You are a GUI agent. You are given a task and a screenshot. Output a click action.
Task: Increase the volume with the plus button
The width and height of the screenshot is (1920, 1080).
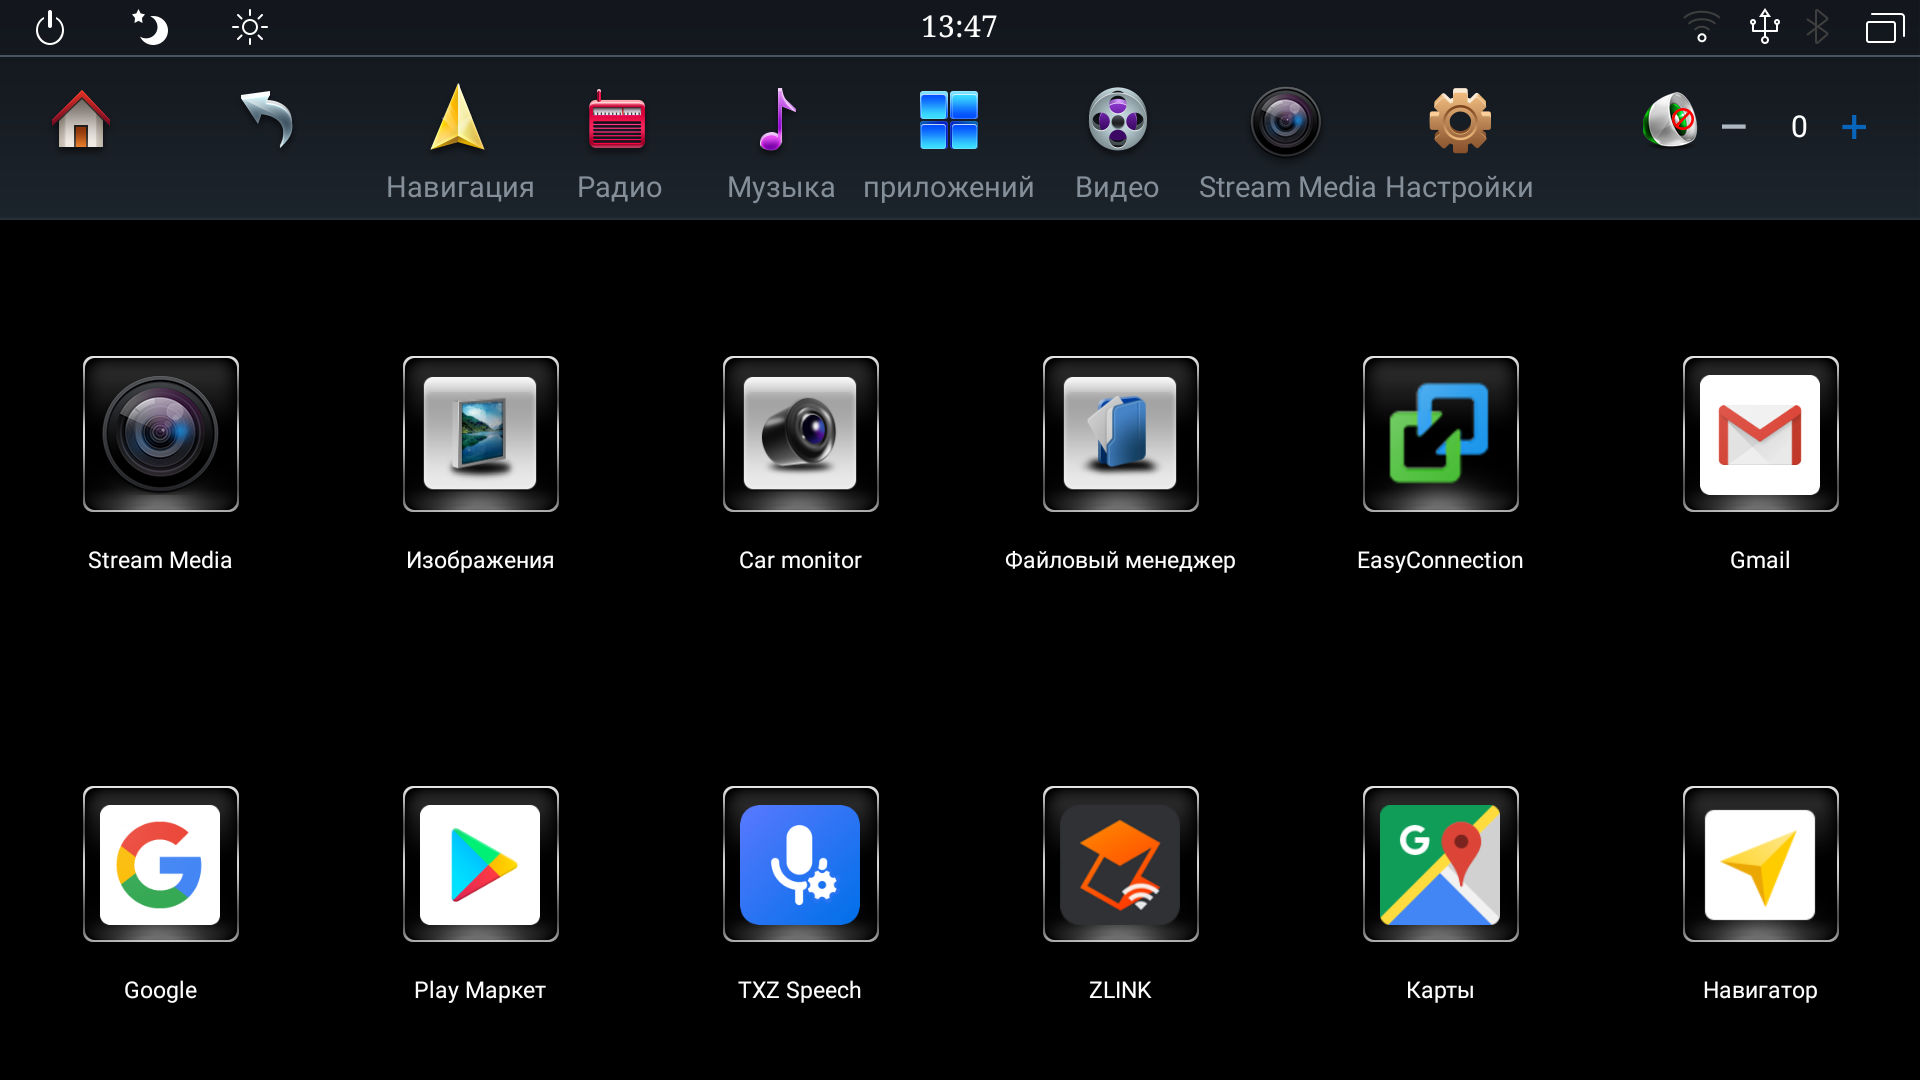point(1854,127)
